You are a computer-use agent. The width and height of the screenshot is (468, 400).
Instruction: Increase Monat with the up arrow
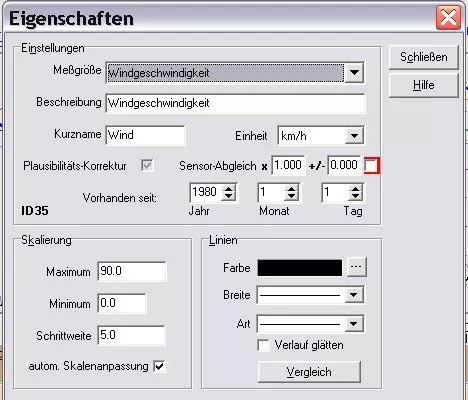(x=291, y=188)
